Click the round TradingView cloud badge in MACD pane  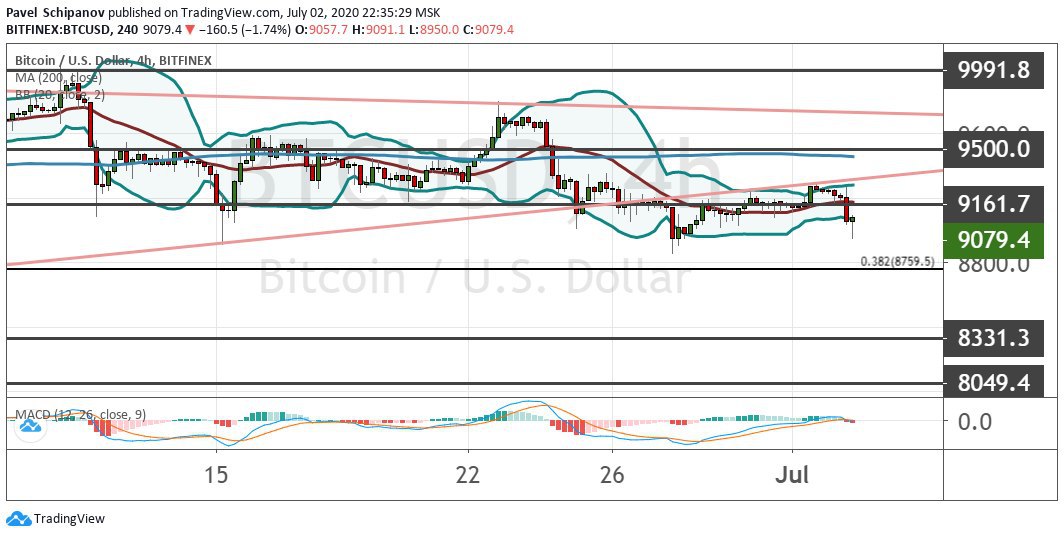[29, 428]
